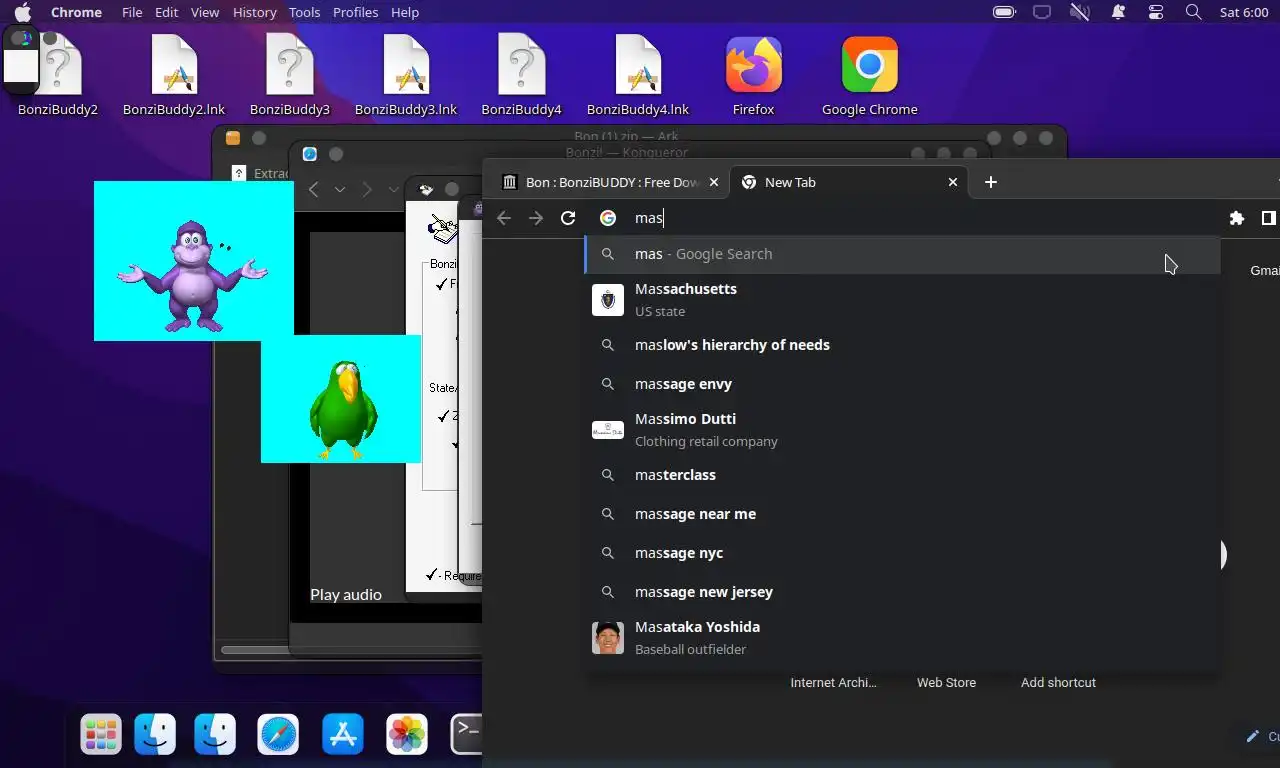Viewport: 1280px width, 768px height.
Task: Open the Terminal dock icon
Action: (466, 735)
